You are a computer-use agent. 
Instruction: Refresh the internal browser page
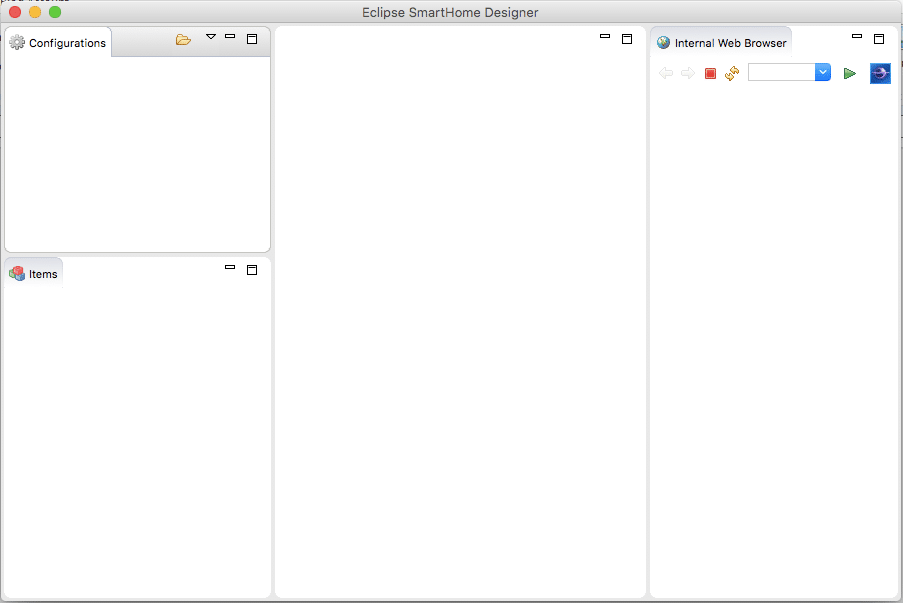click(x=732, y=73)
